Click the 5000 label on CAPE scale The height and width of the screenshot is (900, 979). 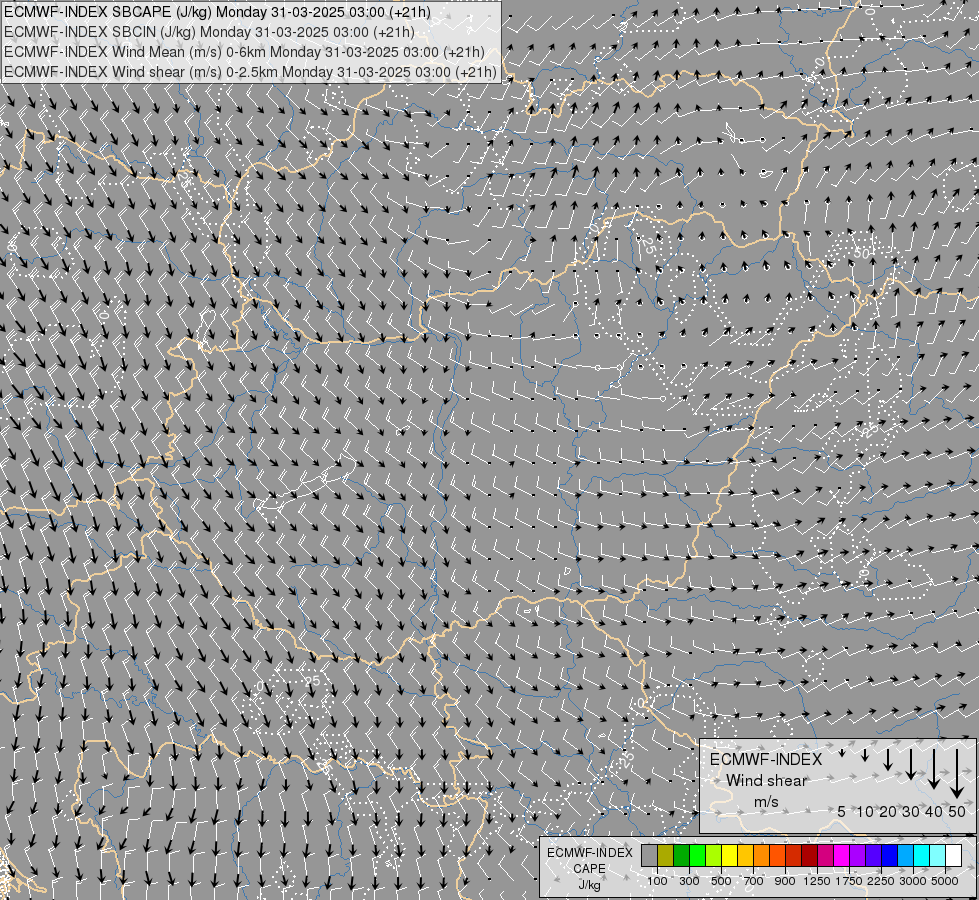945,881
